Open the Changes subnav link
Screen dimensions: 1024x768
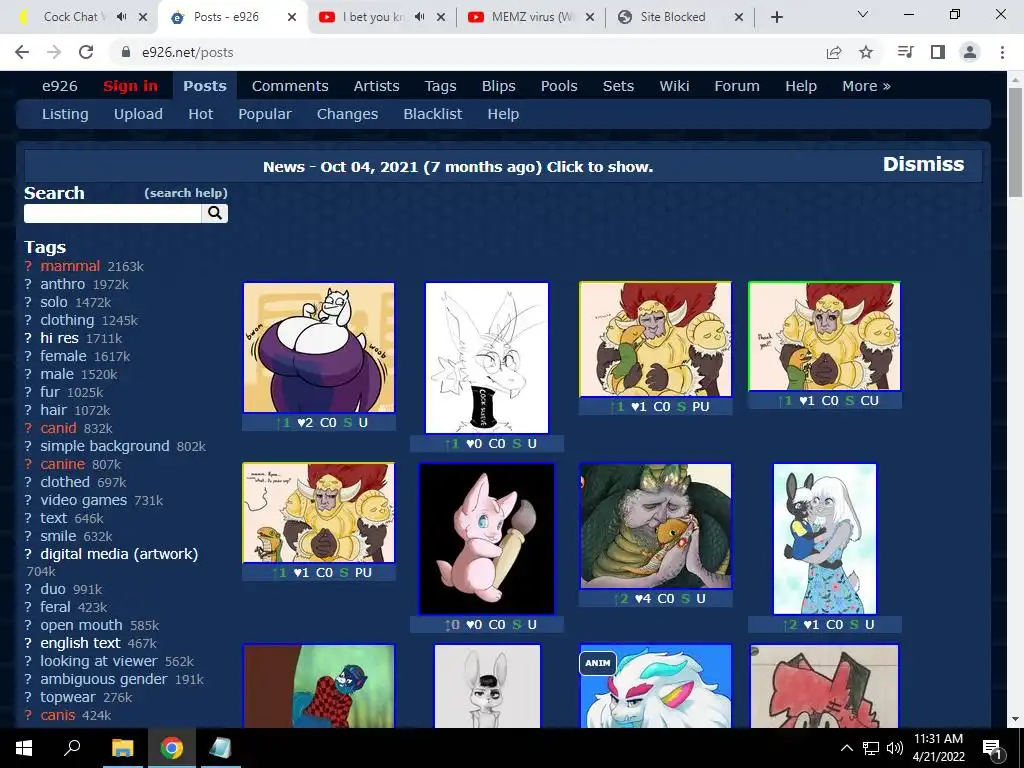pyautogui.click(x=347, y=114)
